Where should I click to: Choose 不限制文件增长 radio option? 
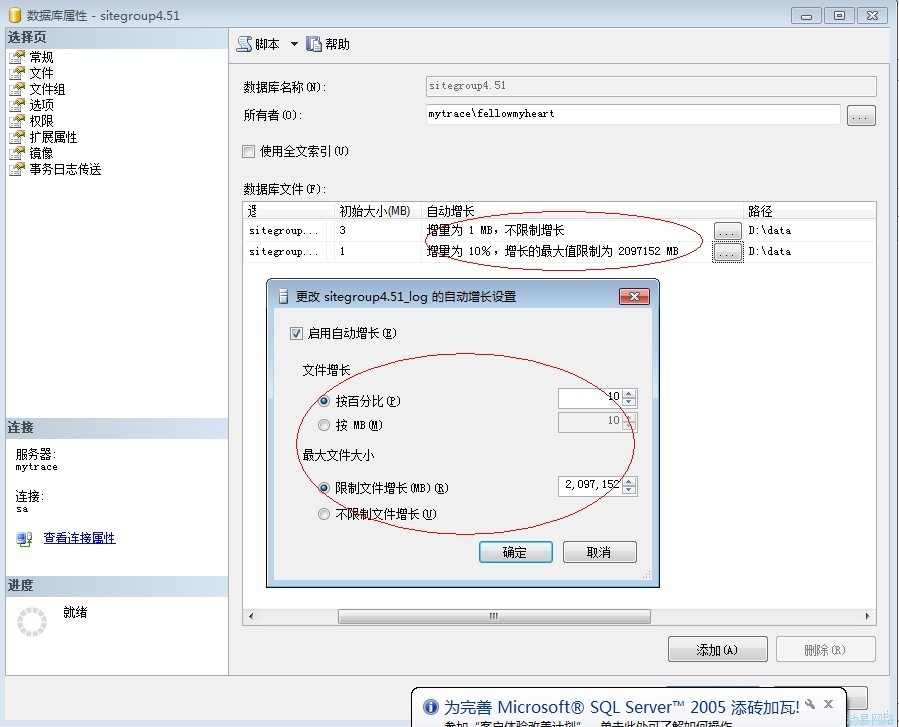pyautogui.click(x=323, y=514)
